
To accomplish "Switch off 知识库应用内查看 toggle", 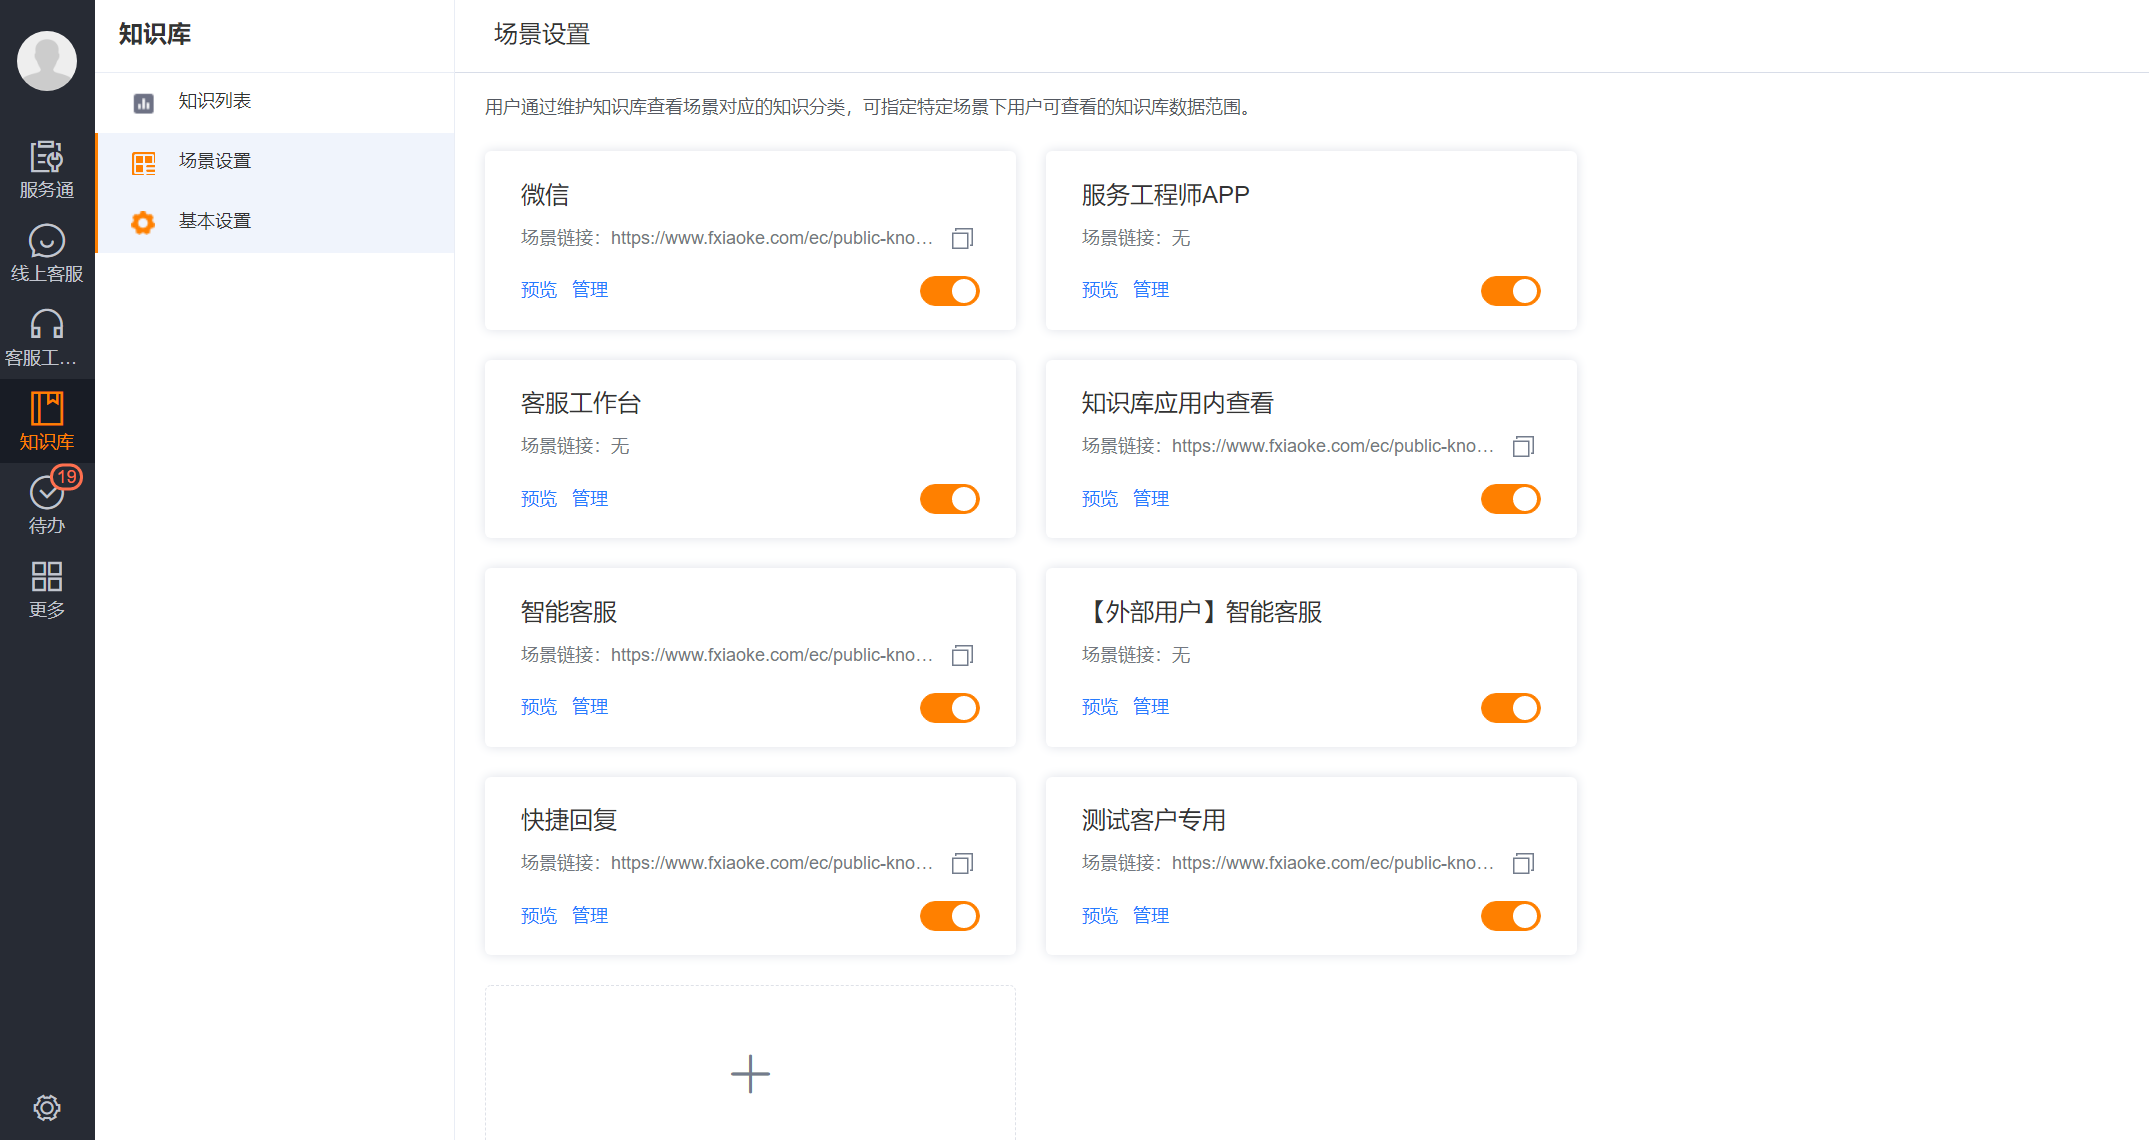I will (1510, 499).
